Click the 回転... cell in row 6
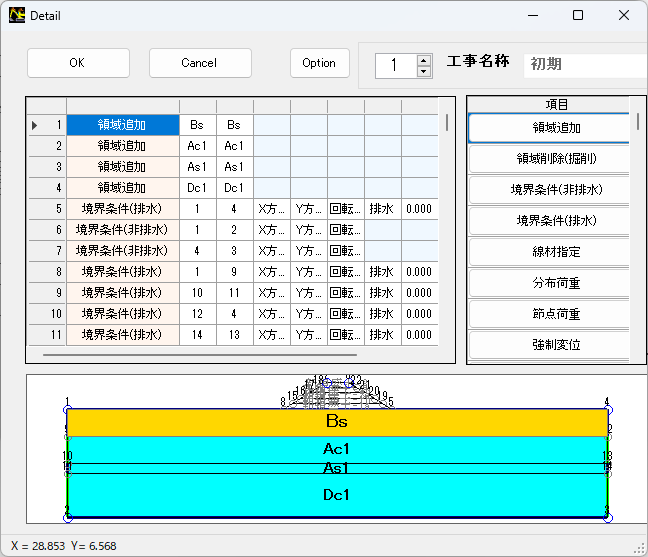This screenshot has width=648, height=557. tap(346, 230)
